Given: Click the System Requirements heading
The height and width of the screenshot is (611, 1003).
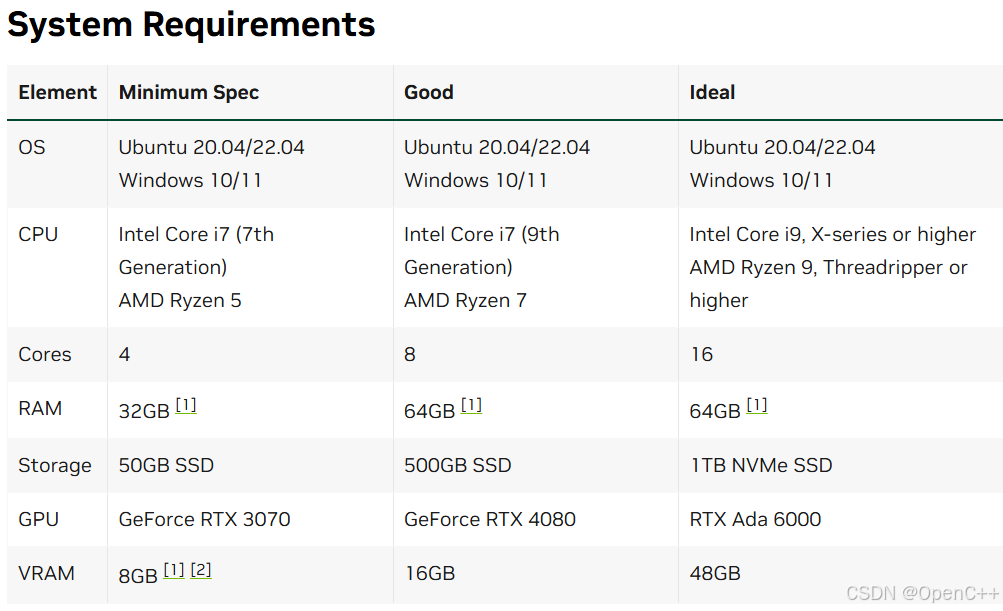Looking at the screenshot, I should pyautogui.click(x=191, y=25).
